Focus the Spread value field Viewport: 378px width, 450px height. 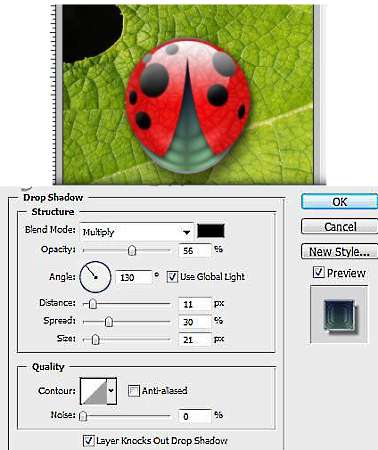(195, 322)
